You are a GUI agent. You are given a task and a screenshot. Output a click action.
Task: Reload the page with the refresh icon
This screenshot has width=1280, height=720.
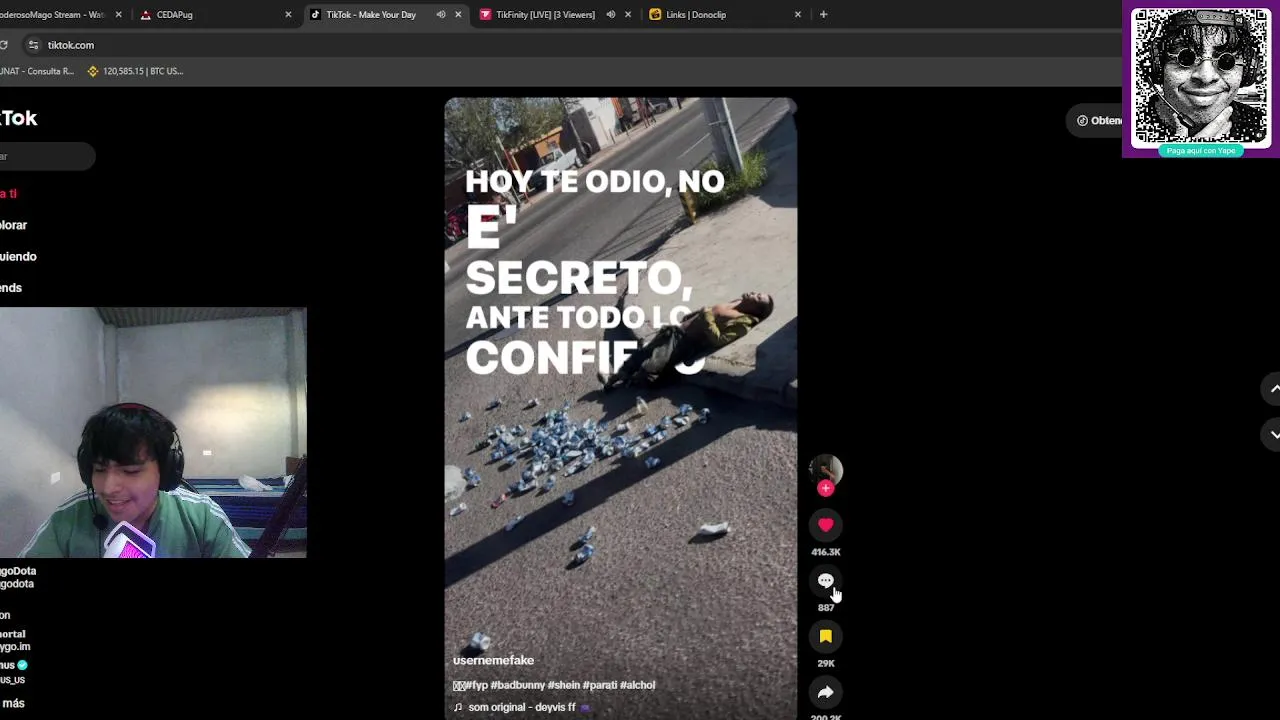(x=4, y=45)
